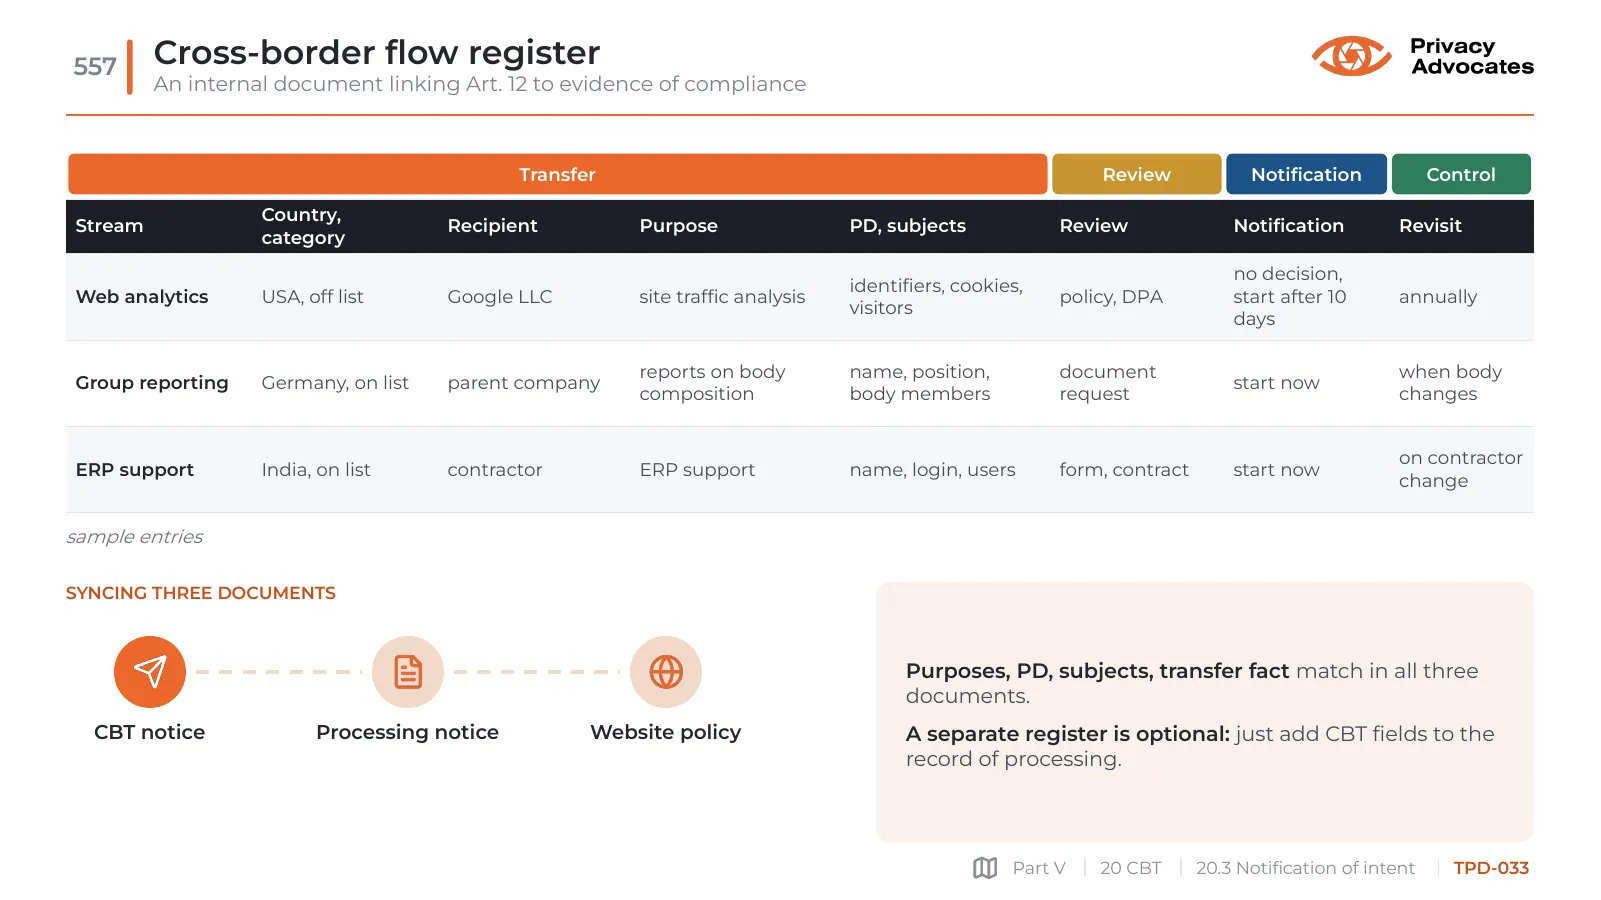Click the Website policy globe icon
The width and height of the screenshot is (1601, 900).
[x=666, y=672]
